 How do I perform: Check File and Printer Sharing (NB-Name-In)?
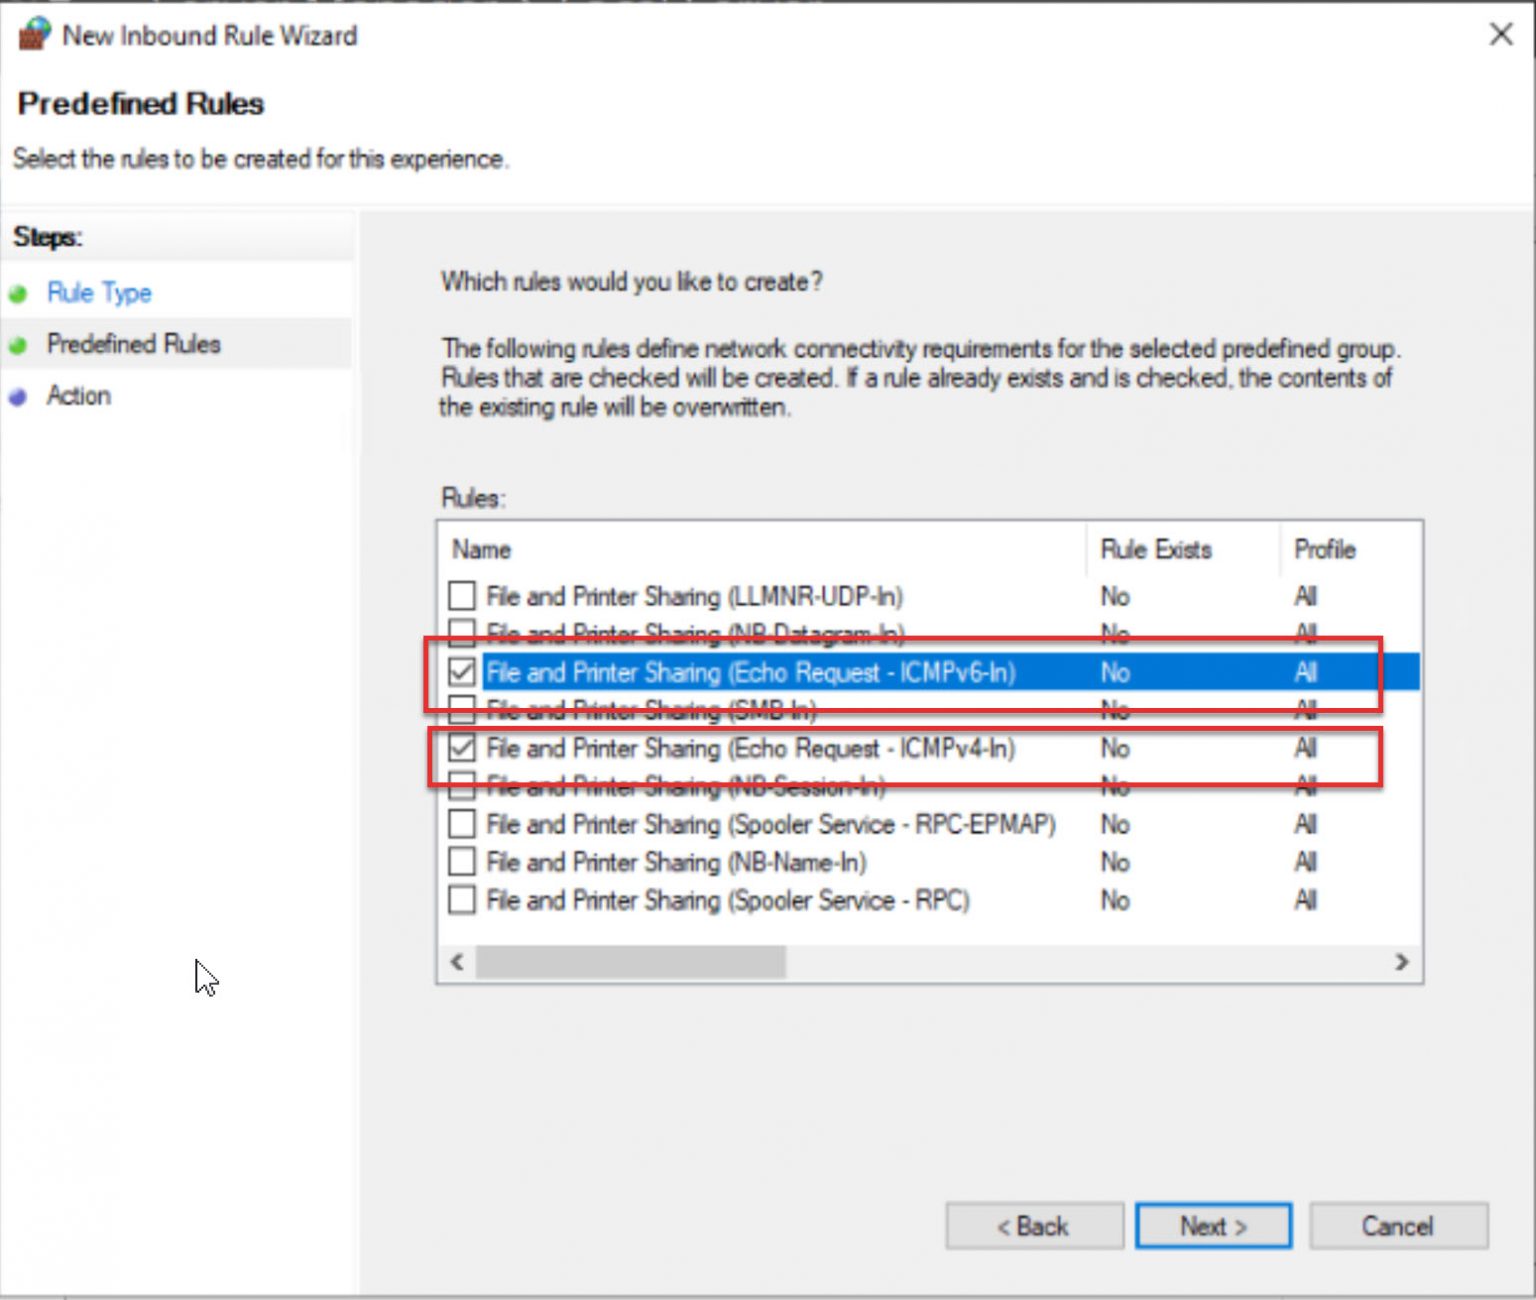(x=462, y=862)
